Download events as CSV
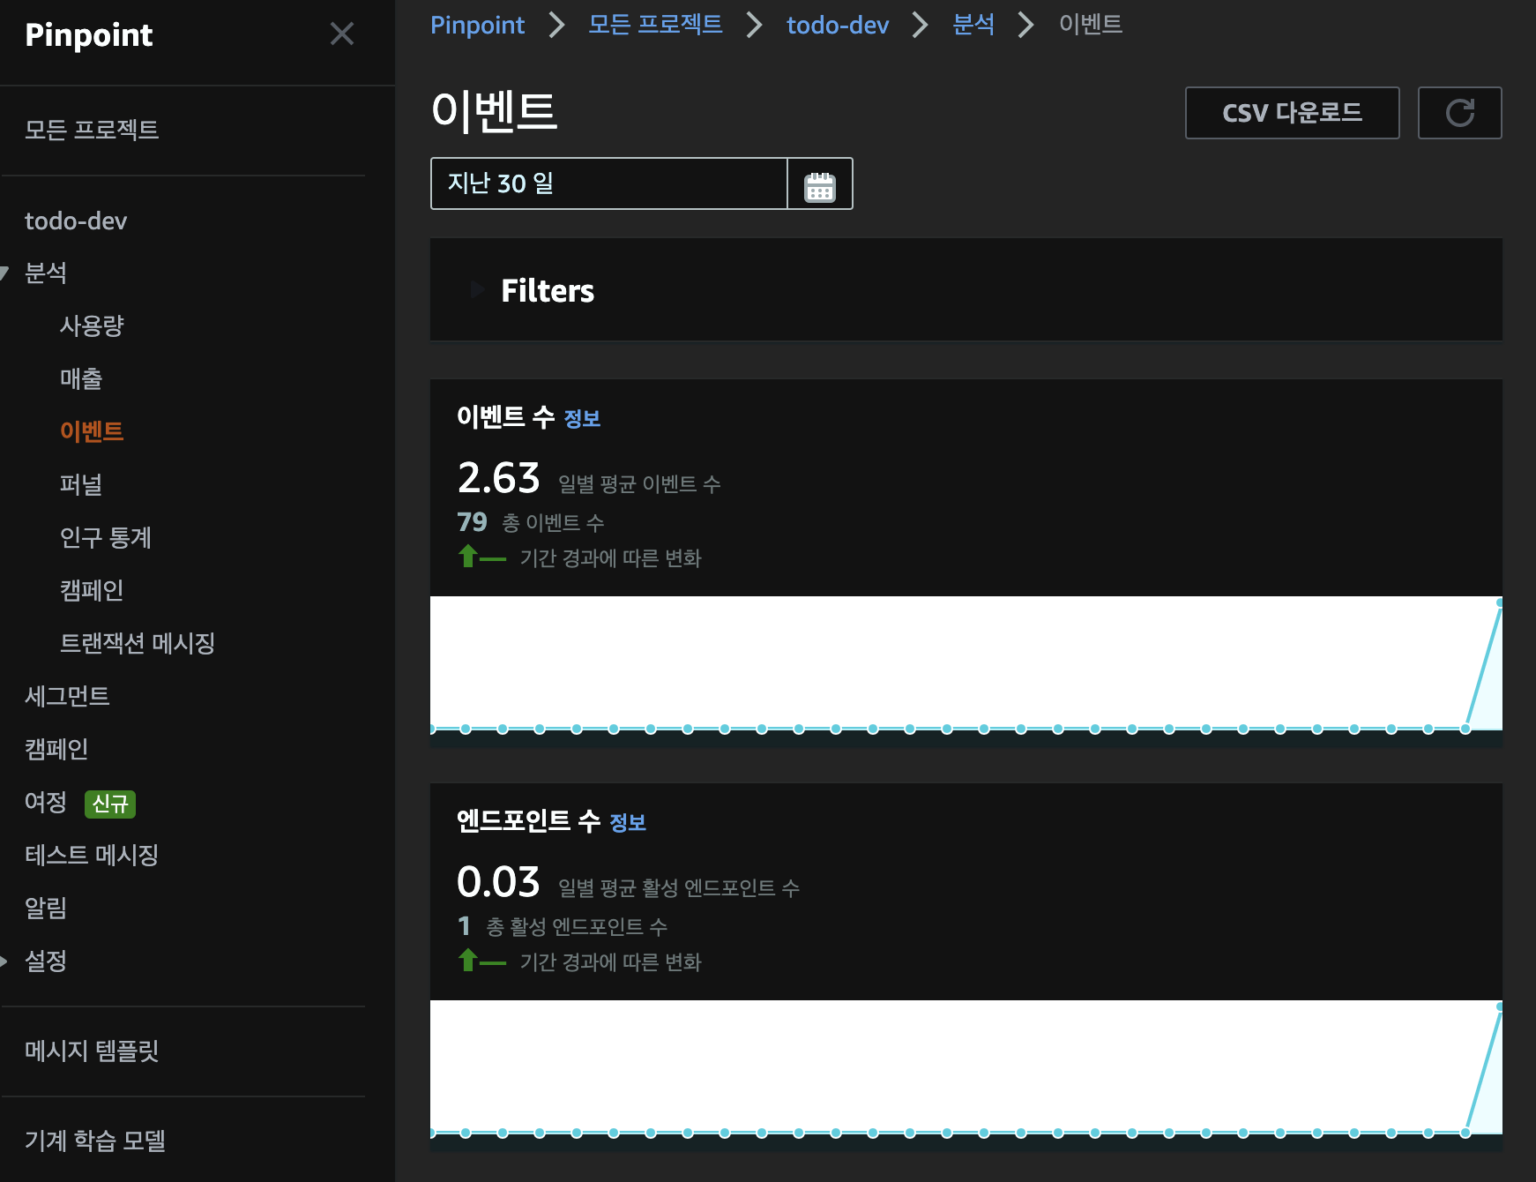 pos(1292,112)
